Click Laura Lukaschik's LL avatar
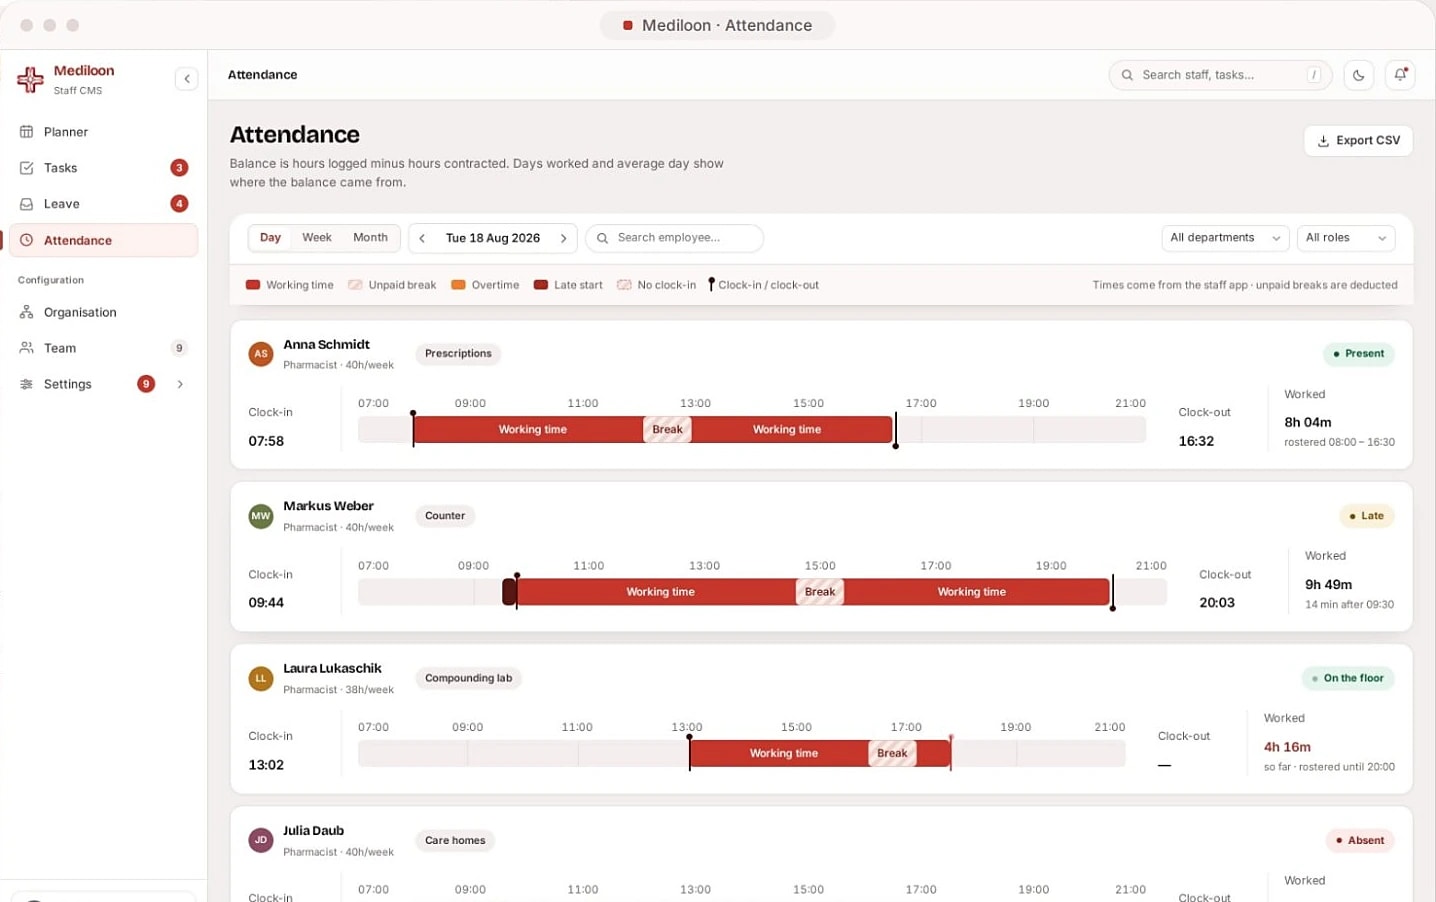1436x902 pixels. tap(261, 678)
